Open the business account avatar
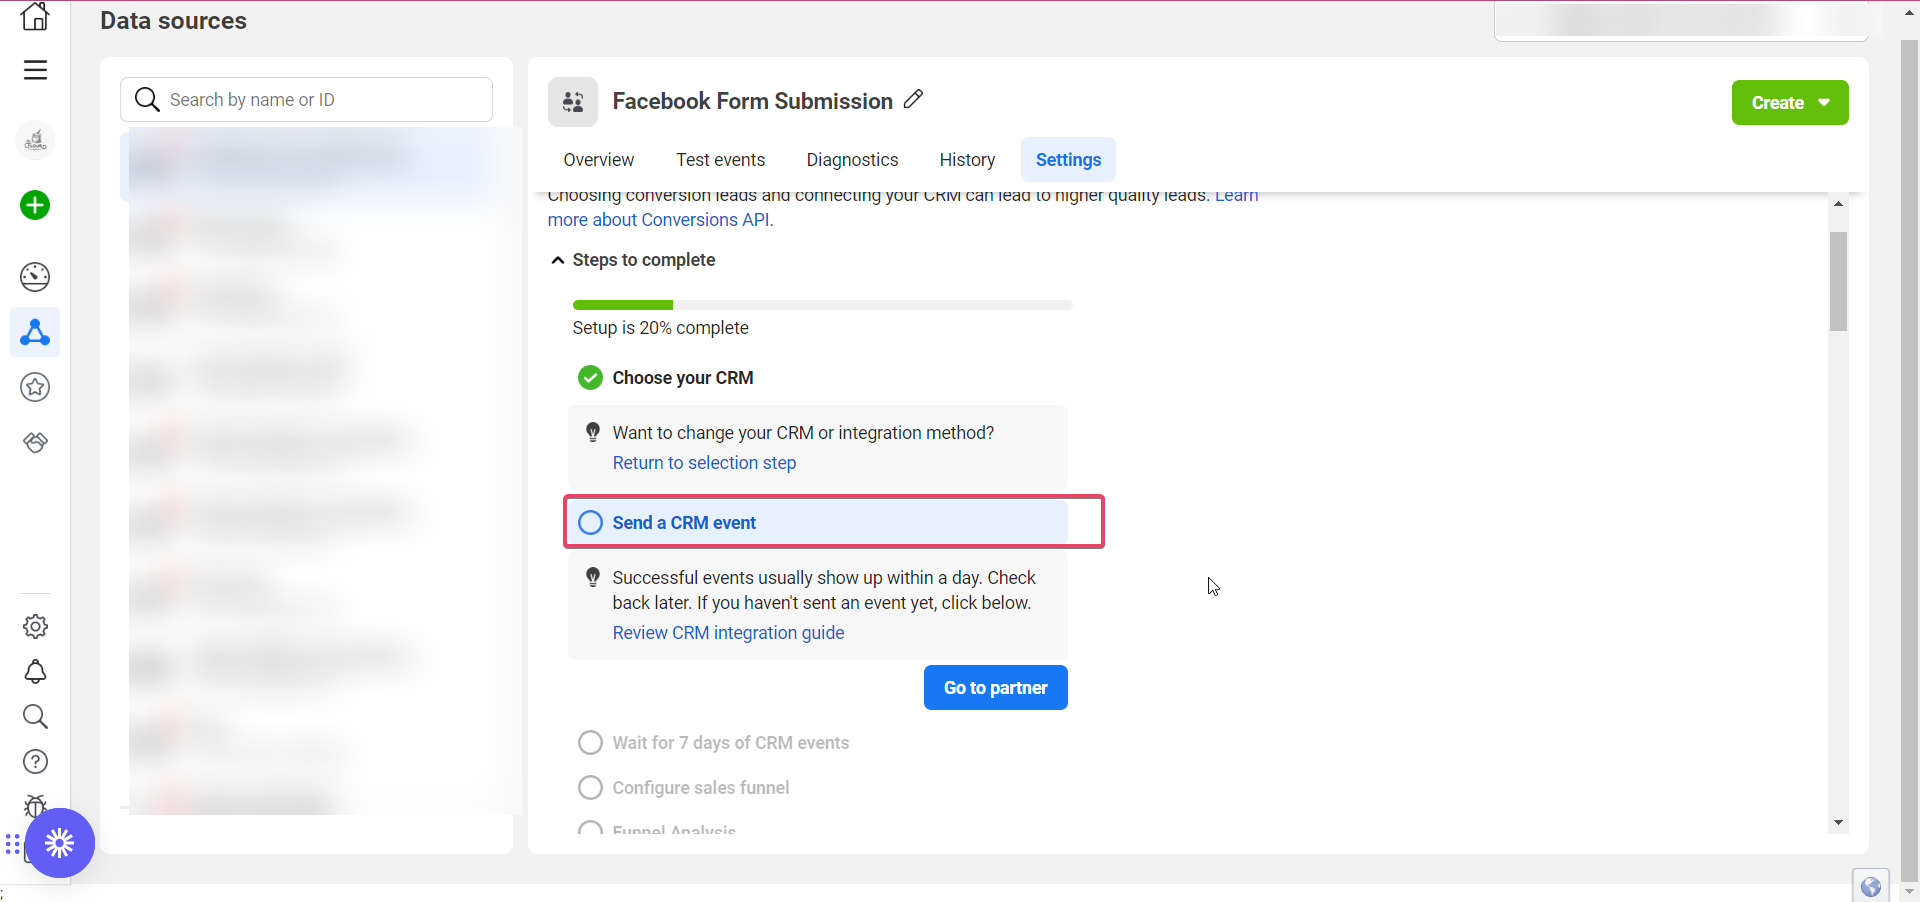This screenshot has width=1920, height=902. [x=35, y=141]
